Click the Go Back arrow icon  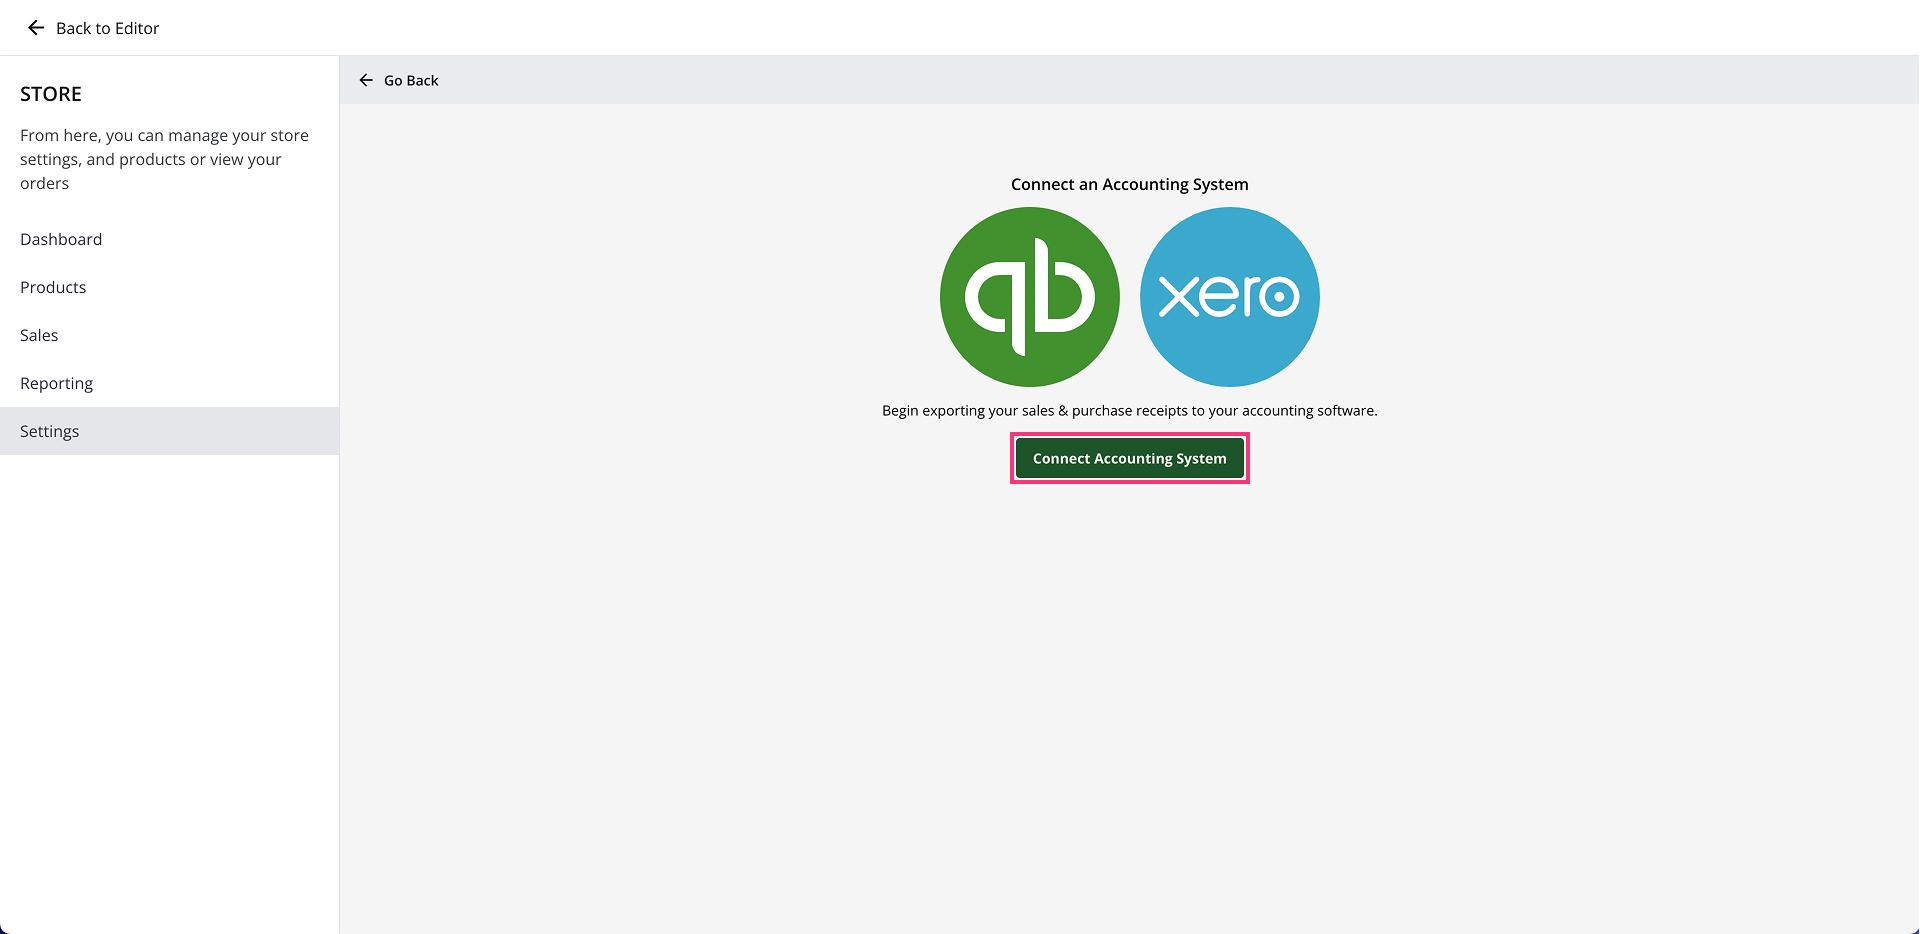(366, 80)
